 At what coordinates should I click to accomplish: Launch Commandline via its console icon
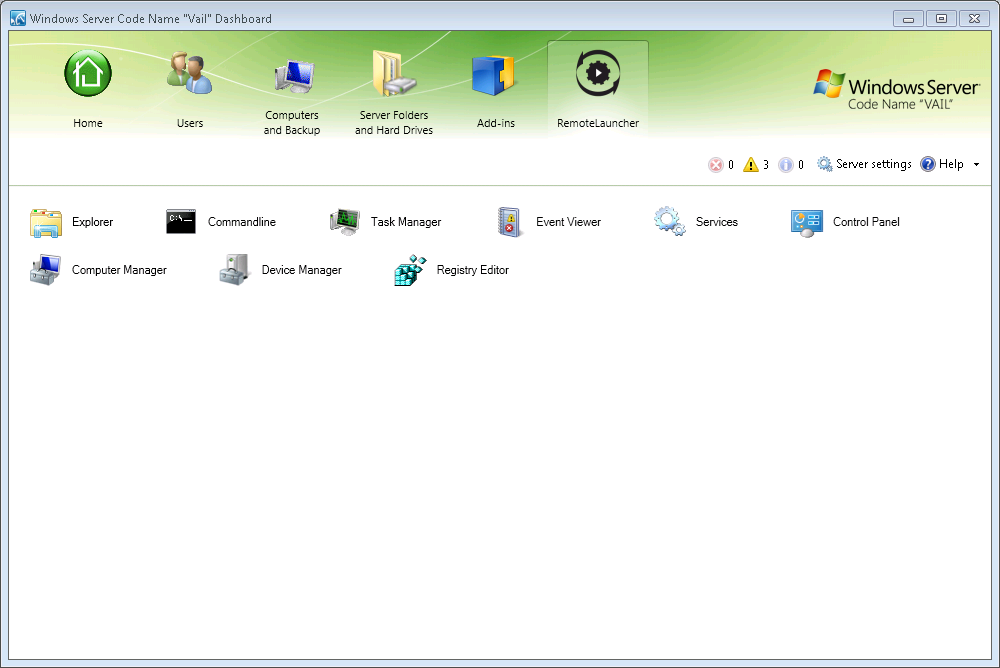[180, 222]
